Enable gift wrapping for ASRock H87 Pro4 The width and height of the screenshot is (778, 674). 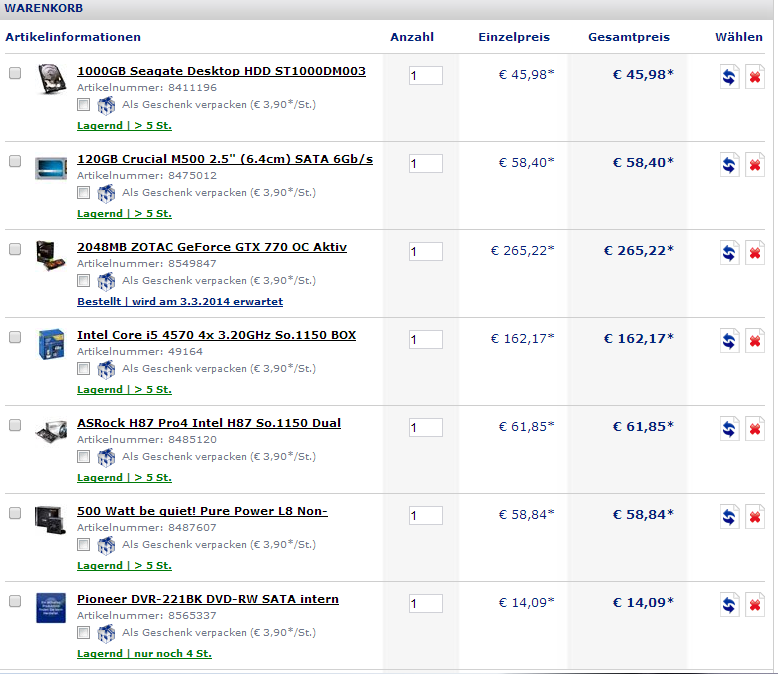click(x=83, y=457)
